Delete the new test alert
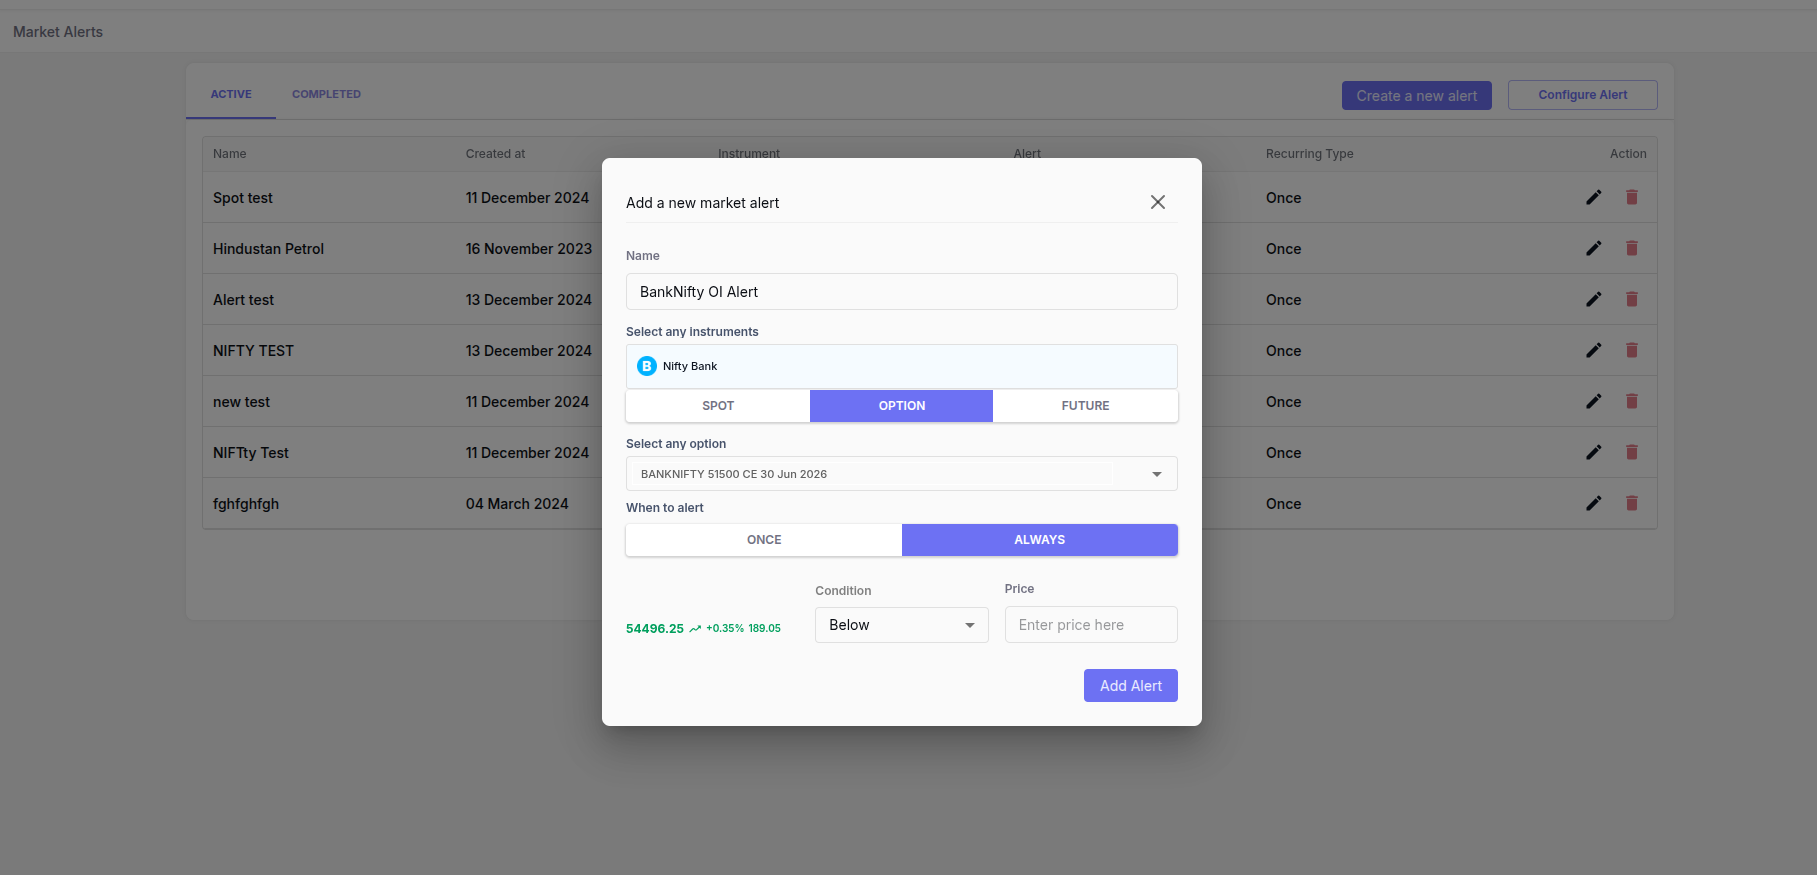The height and width of the screenshot is (875, 1817). click(1632, 401)
